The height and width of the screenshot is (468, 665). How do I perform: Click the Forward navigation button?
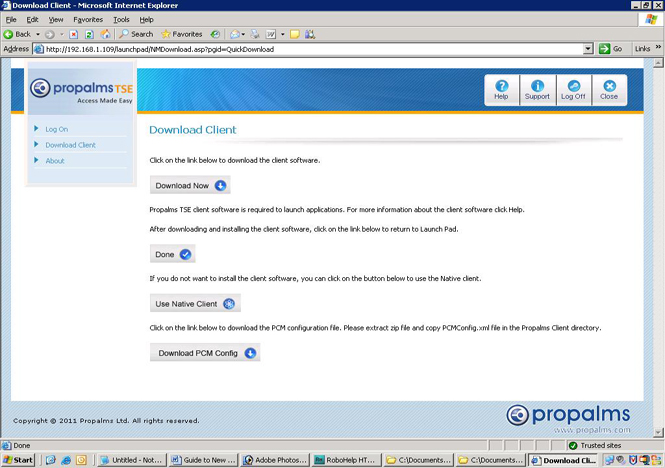(50, 34)
